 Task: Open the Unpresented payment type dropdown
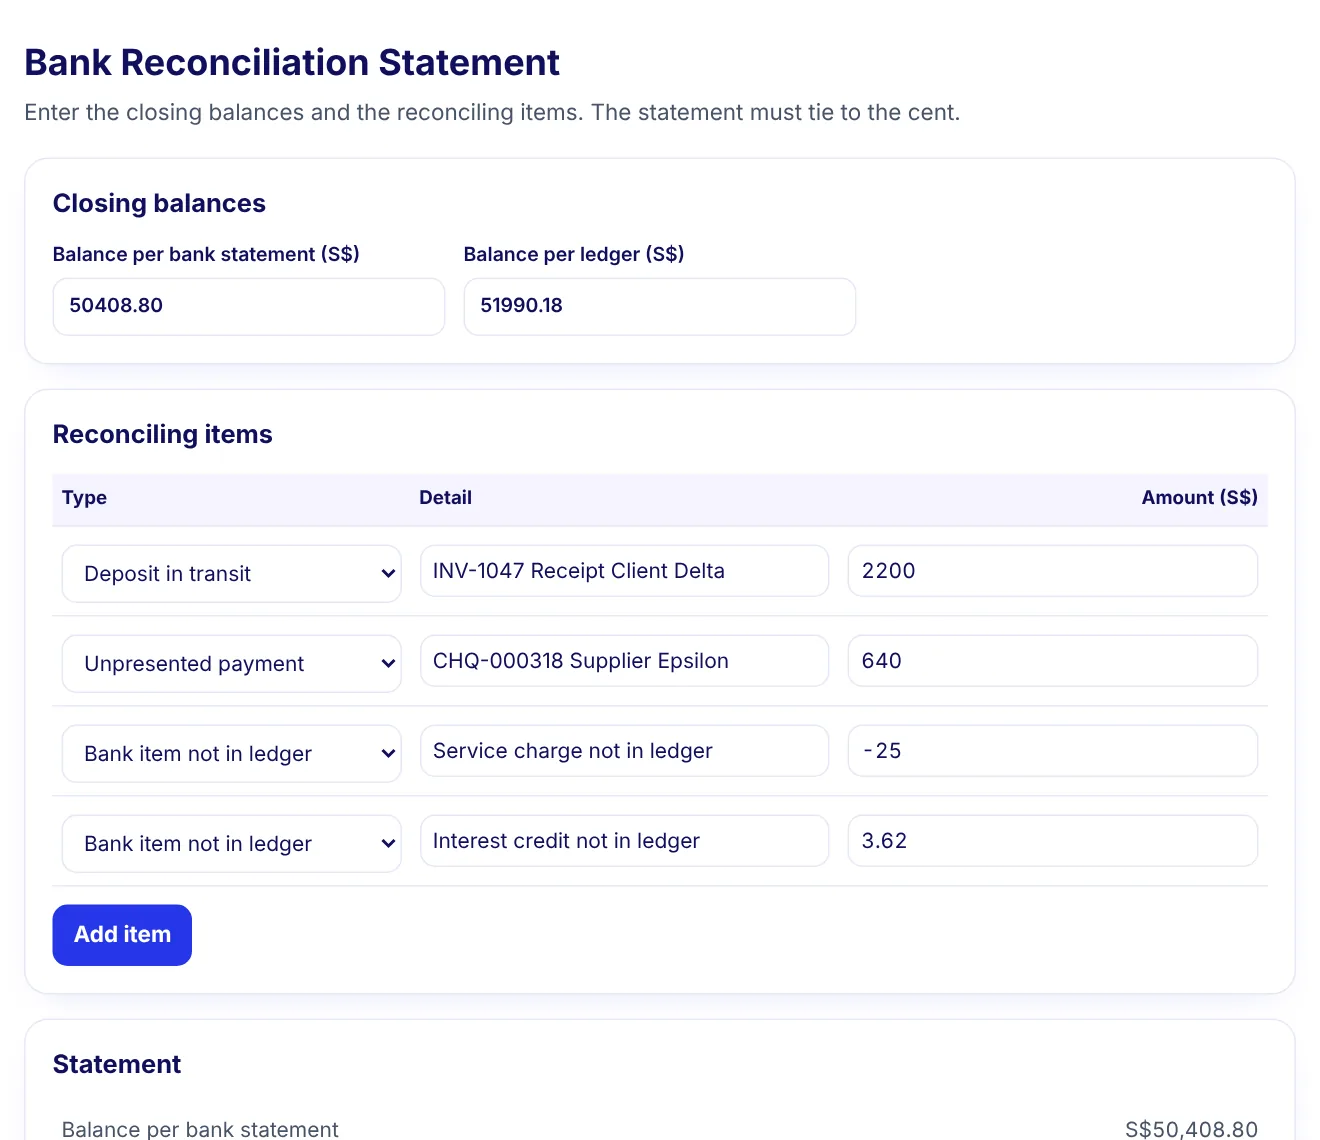click(x=231, y=663)
